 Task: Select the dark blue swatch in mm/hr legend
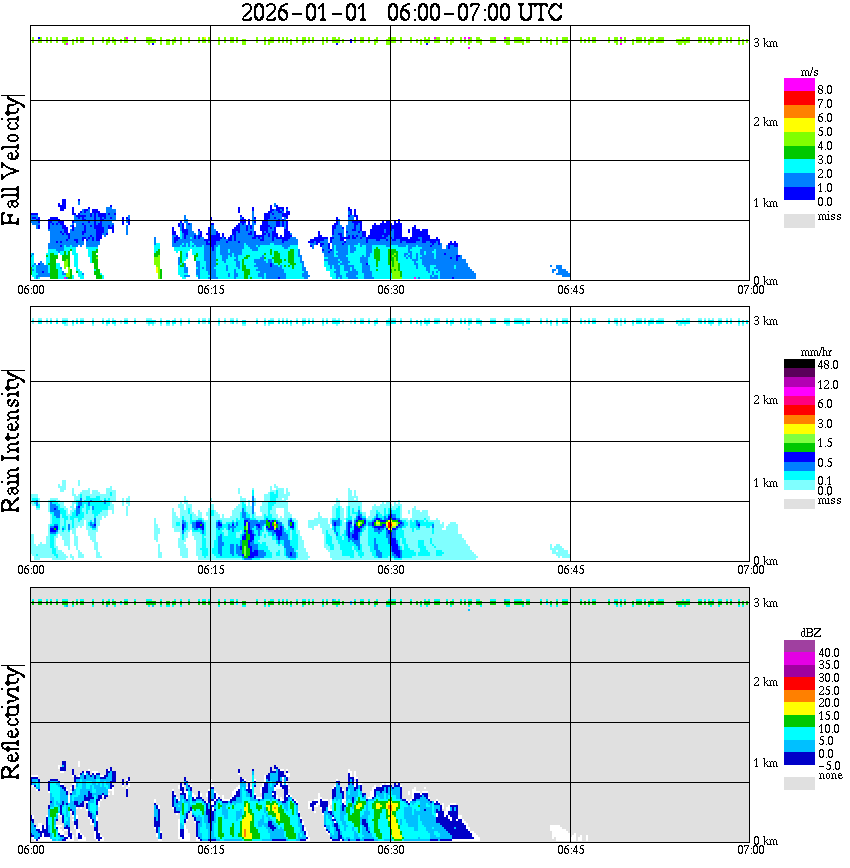click(x=799, y=457)
